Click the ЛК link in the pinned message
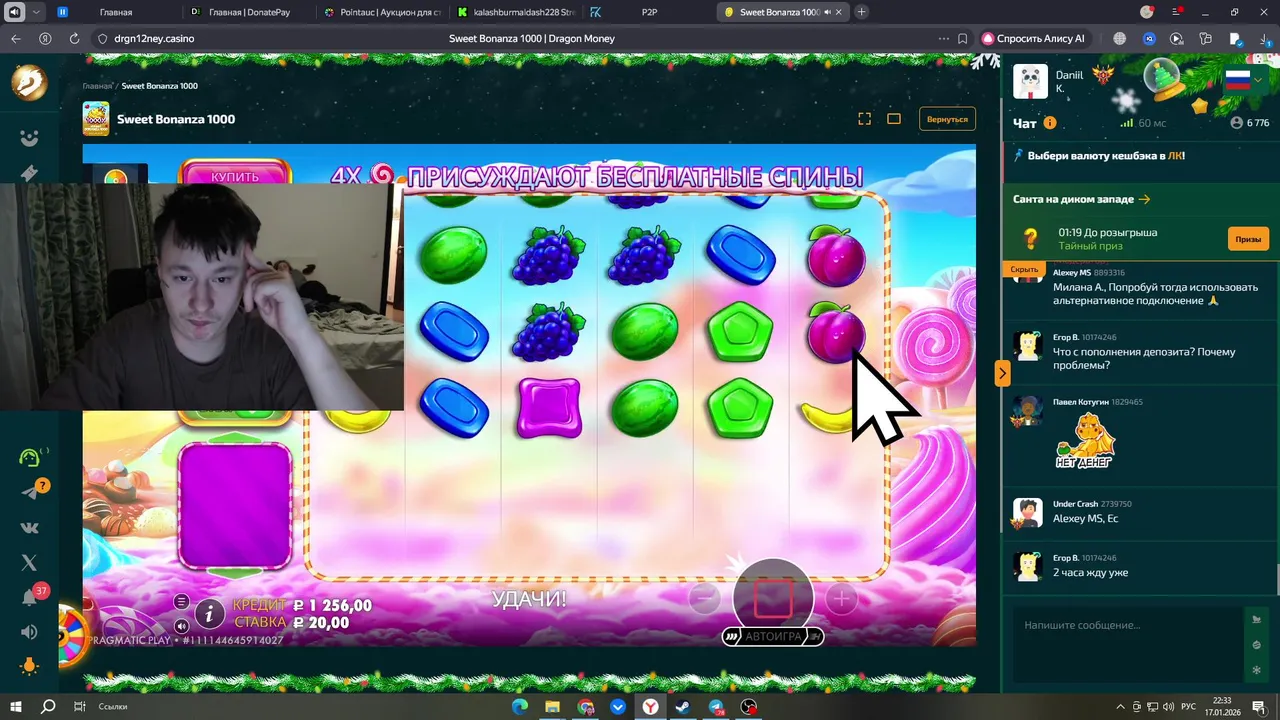The image size is (1280, 720). 1174,156
